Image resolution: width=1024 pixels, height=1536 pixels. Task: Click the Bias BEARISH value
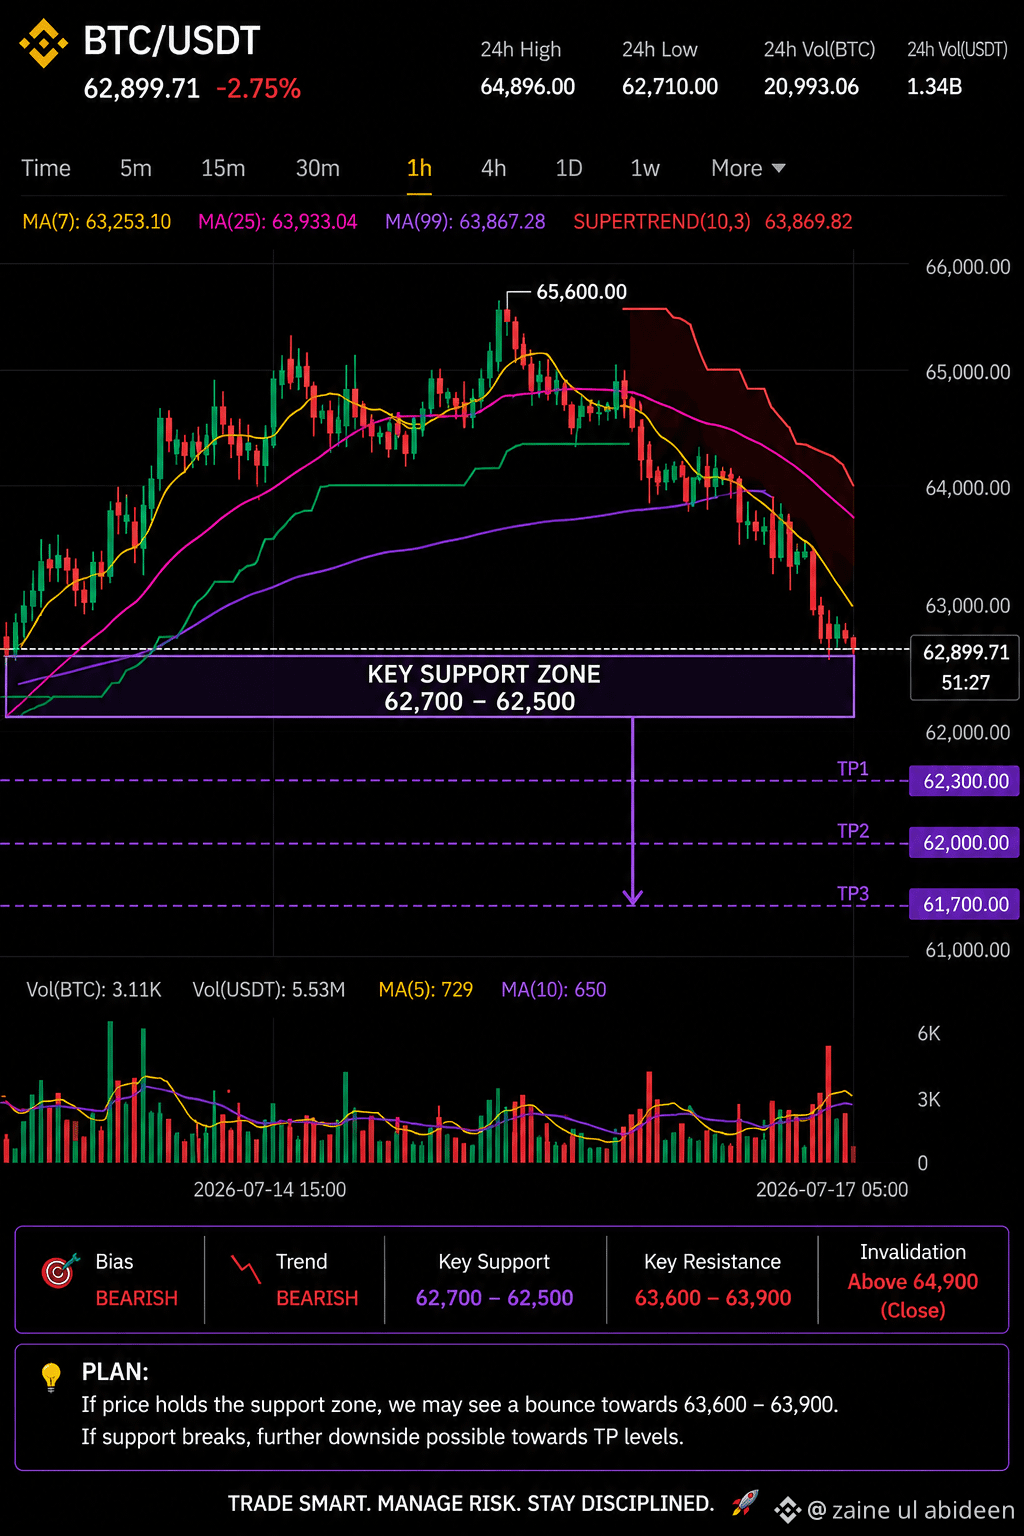click(137, 1298)
